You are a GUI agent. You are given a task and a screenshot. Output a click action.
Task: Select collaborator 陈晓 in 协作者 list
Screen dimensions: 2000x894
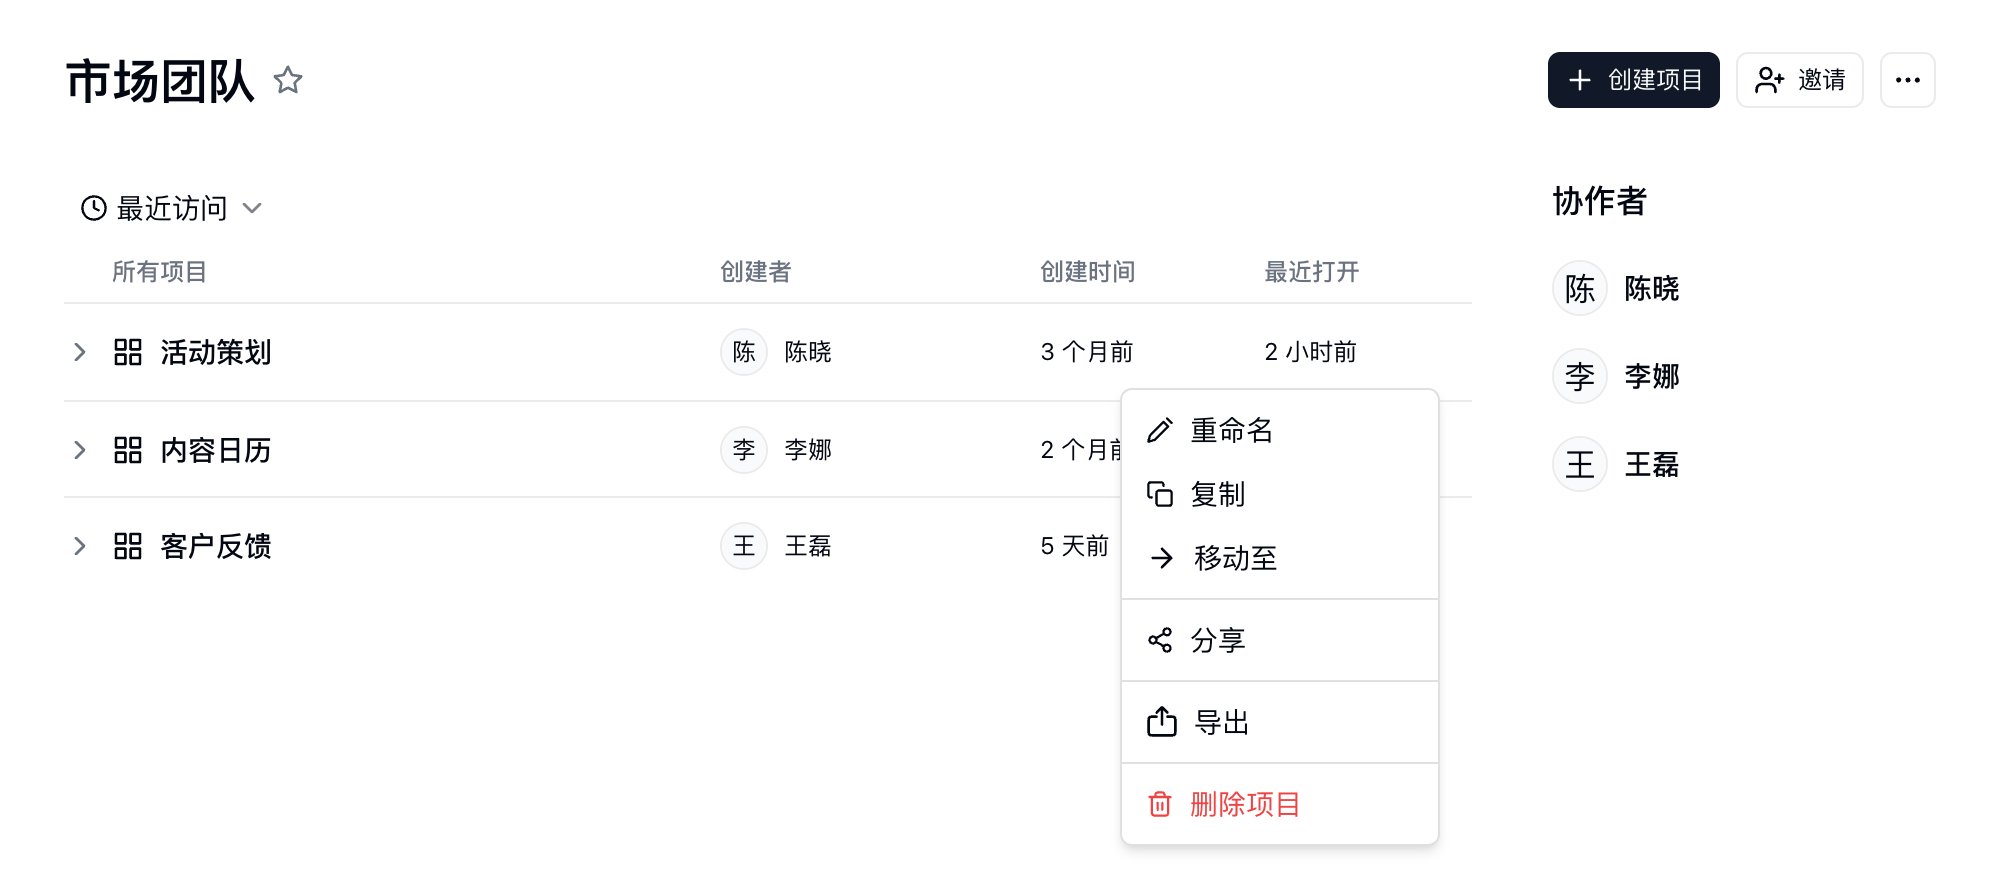pyautogui.click(x=1616, y=288)
